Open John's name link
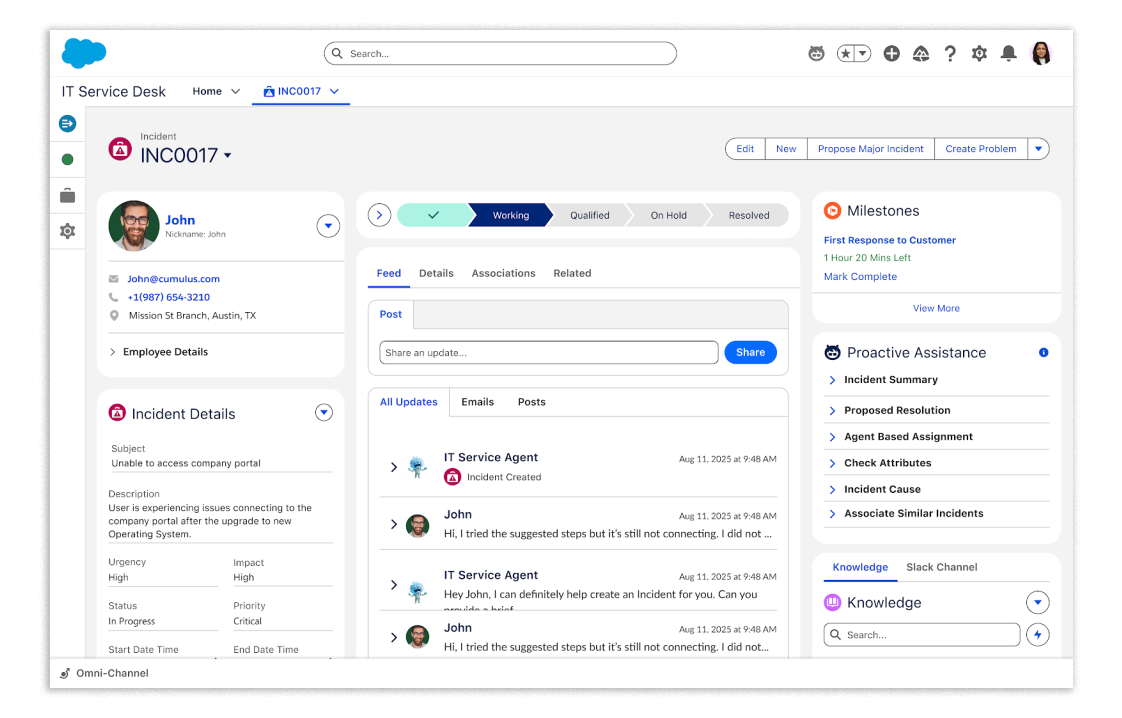Image resolution: width=1122 pixels, height=718 pixels. pos(180,220)
